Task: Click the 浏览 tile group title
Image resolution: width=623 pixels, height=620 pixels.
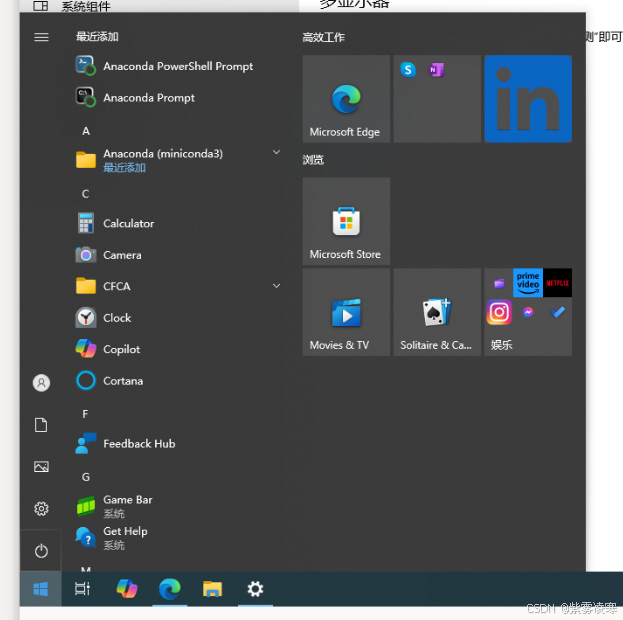Action: coord(313,160)
